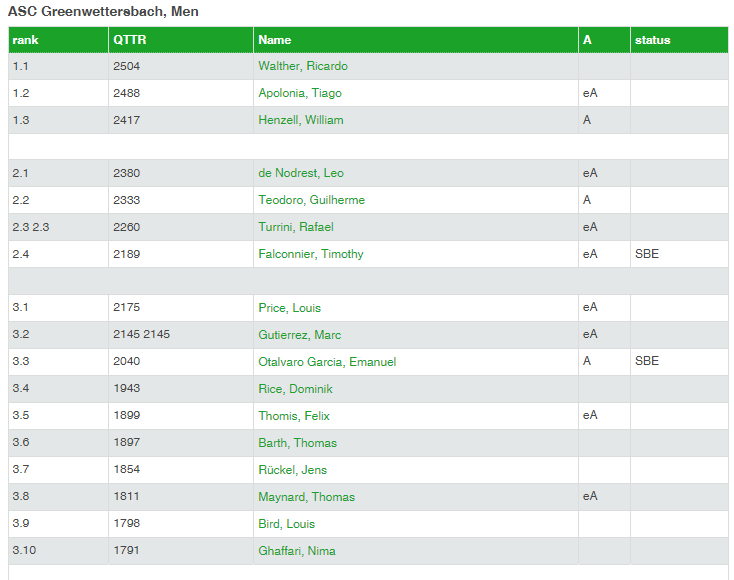The image size is (734, 580).
Task: Click SBE status in Otalvaro Garcia row
Action: point(647,361)
